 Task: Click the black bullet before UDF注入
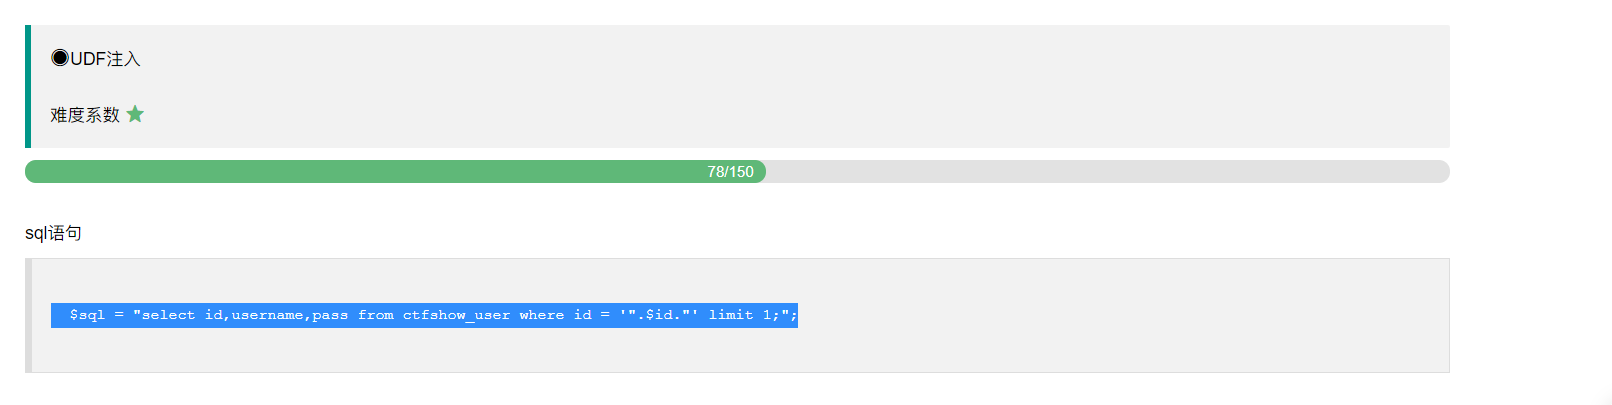[x=60, y=58]
